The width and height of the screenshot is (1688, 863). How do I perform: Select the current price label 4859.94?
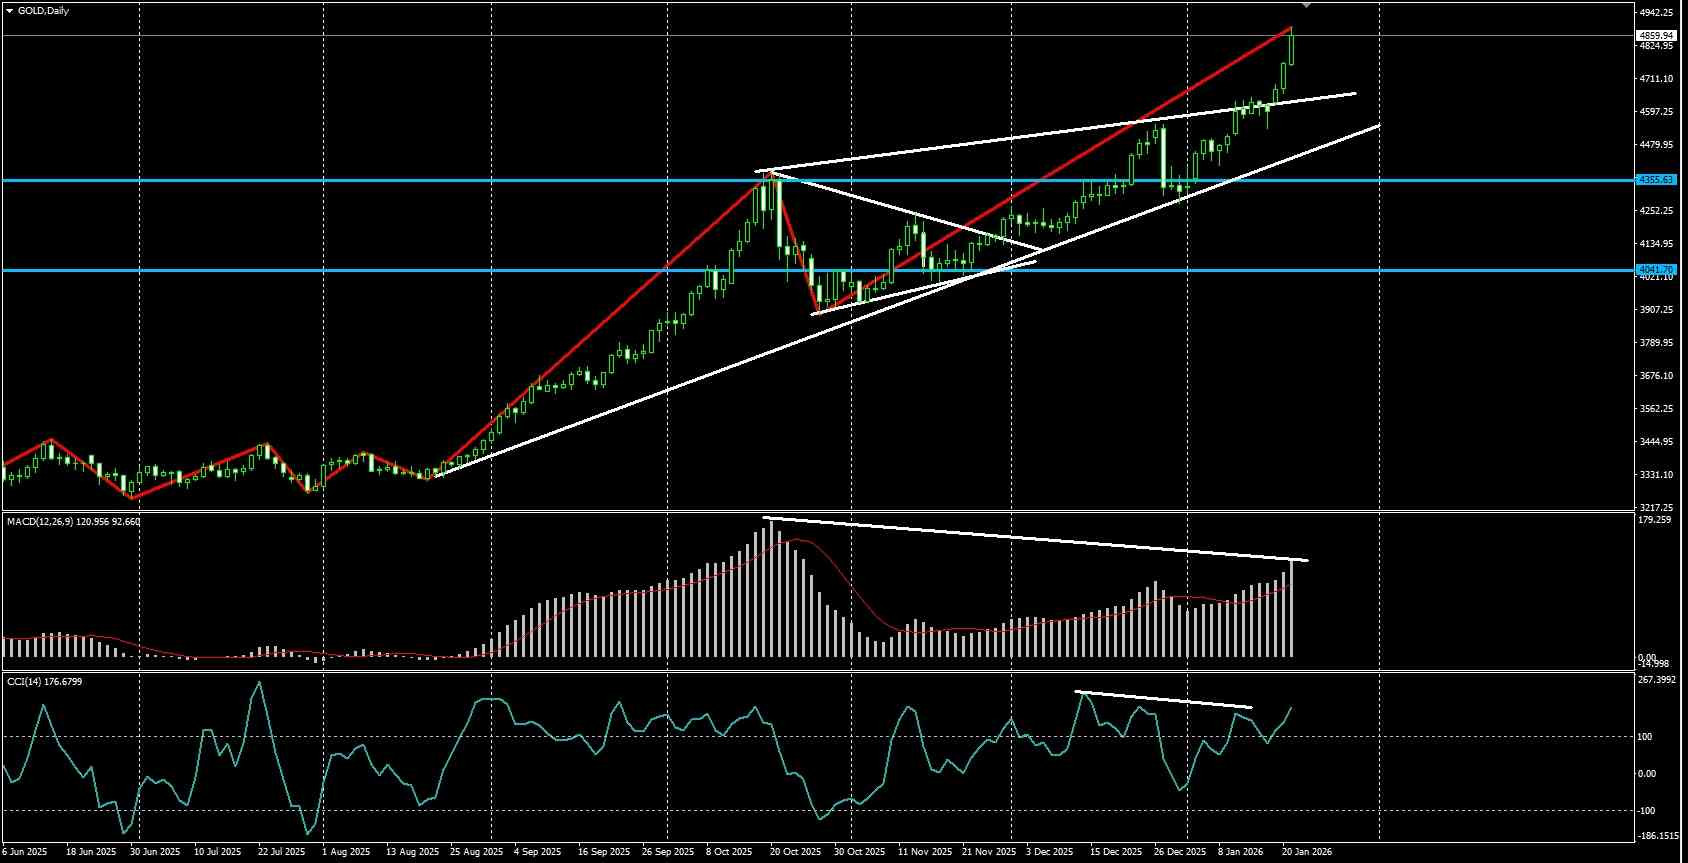tap(1656, 36)
